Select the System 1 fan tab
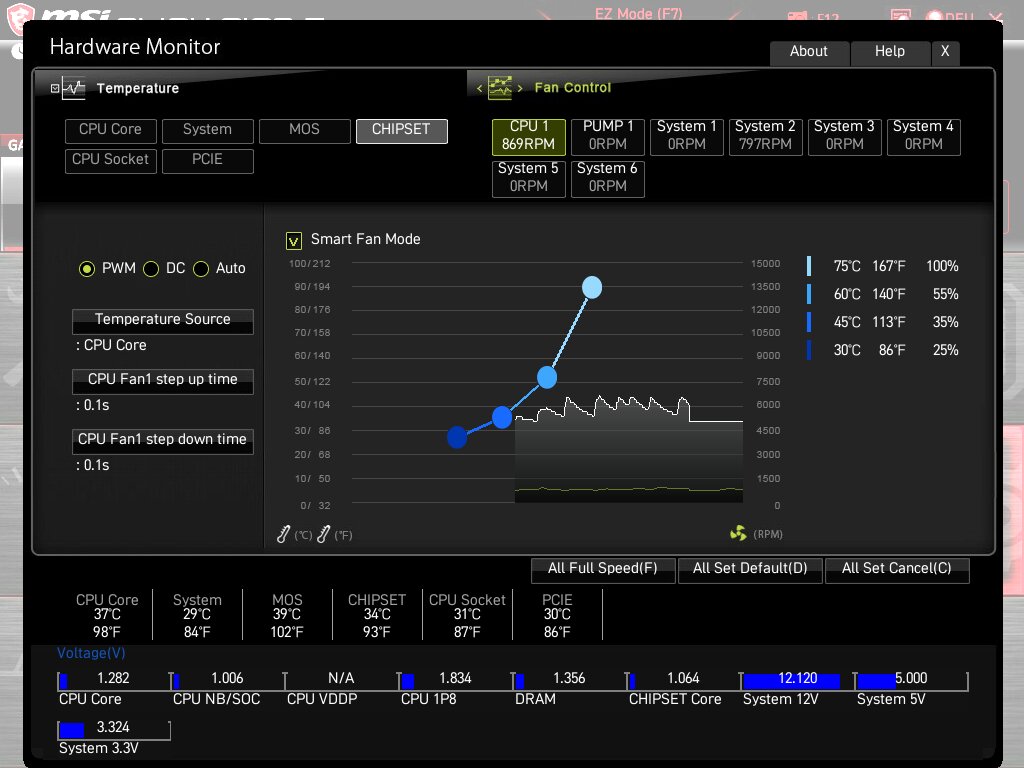The width and height of the screenshot is (1024, 768). 686,136
